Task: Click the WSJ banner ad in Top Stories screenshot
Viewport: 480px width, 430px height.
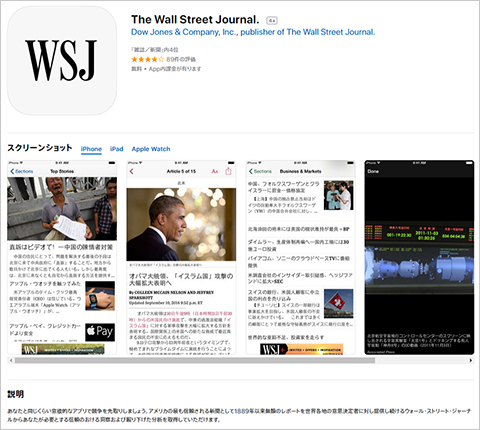Action: click(x=63, y=349)
